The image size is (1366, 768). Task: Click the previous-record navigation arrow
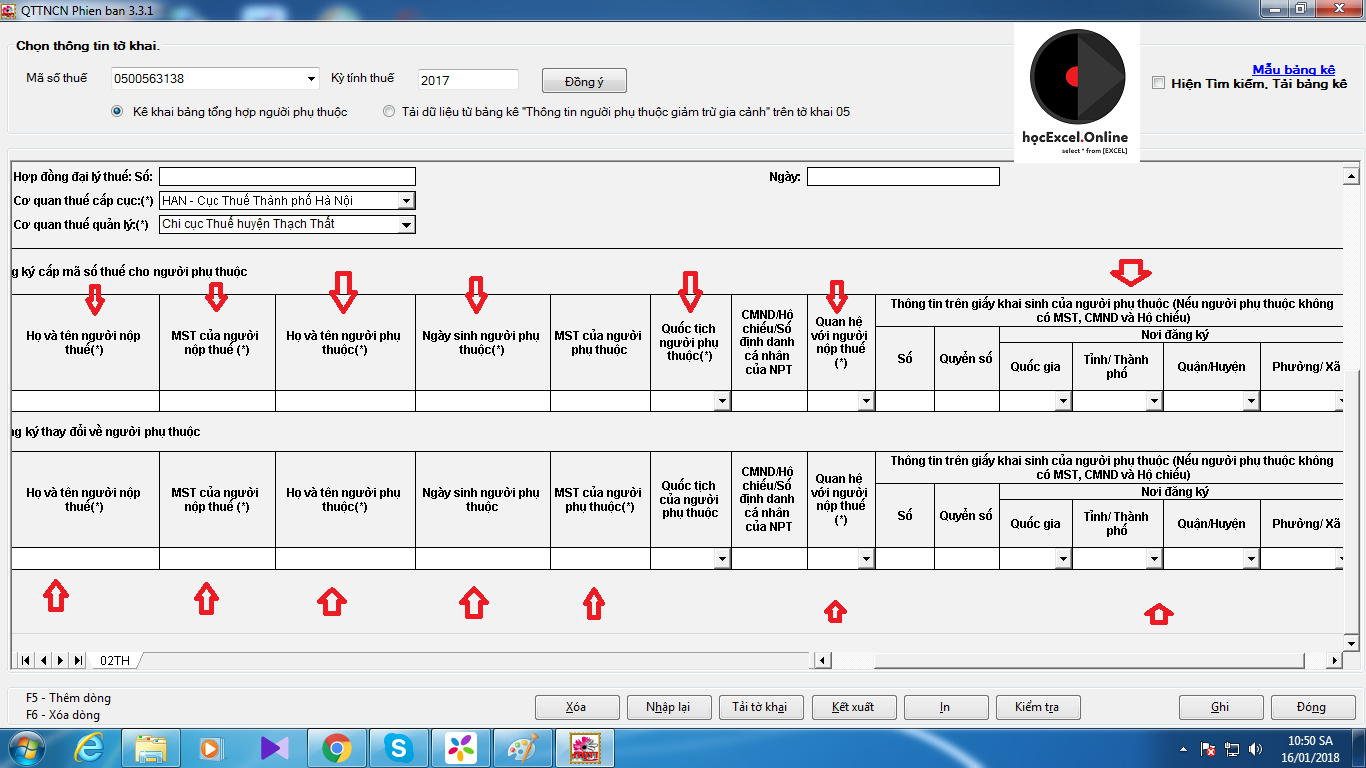(43, 660)
